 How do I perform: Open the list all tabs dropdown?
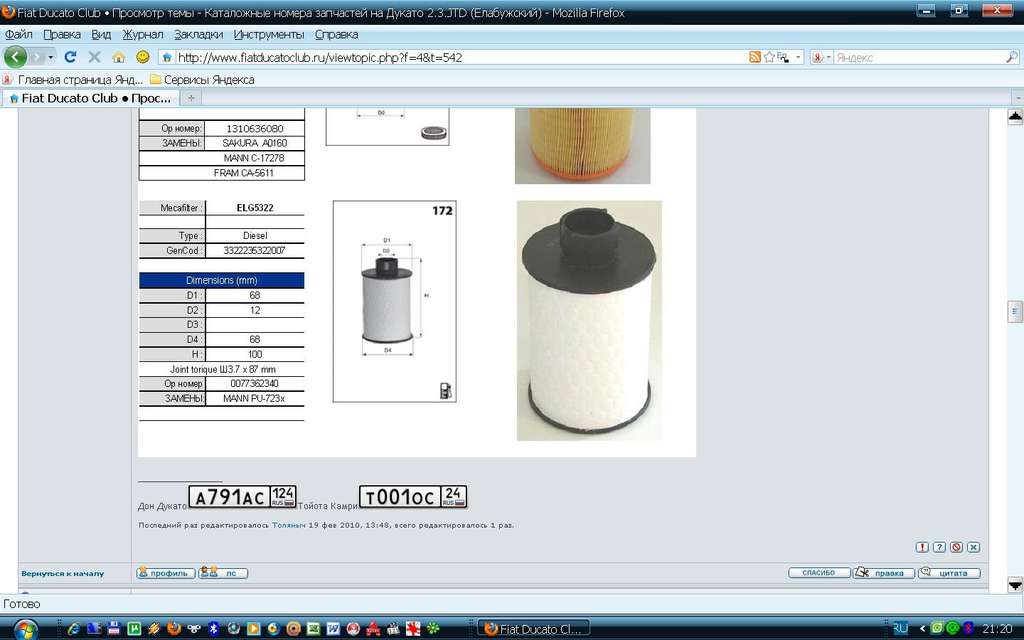(1017, 98)
